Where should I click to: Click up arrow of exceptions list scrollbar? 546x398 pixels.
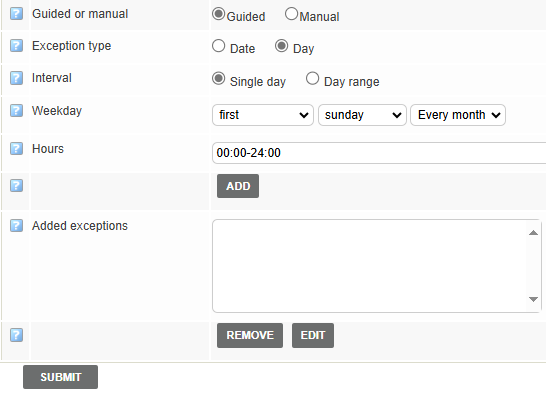[533, 233]
